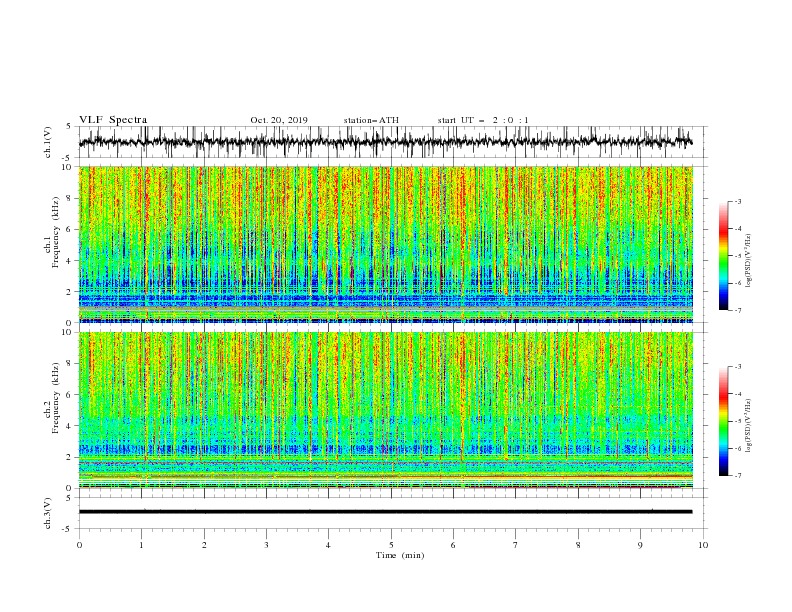Click time axis tick label "6"
The image size is (792, 612).
pos(454,545)
